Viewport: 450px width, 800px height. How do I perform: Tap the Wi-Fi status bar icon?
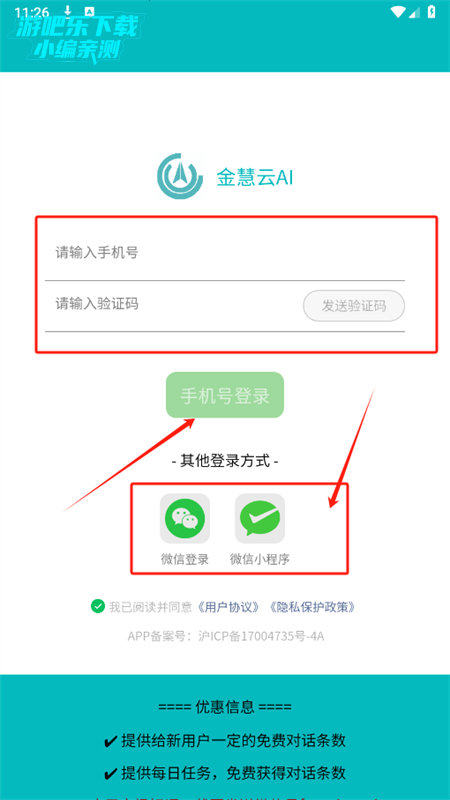click(397, 12)
